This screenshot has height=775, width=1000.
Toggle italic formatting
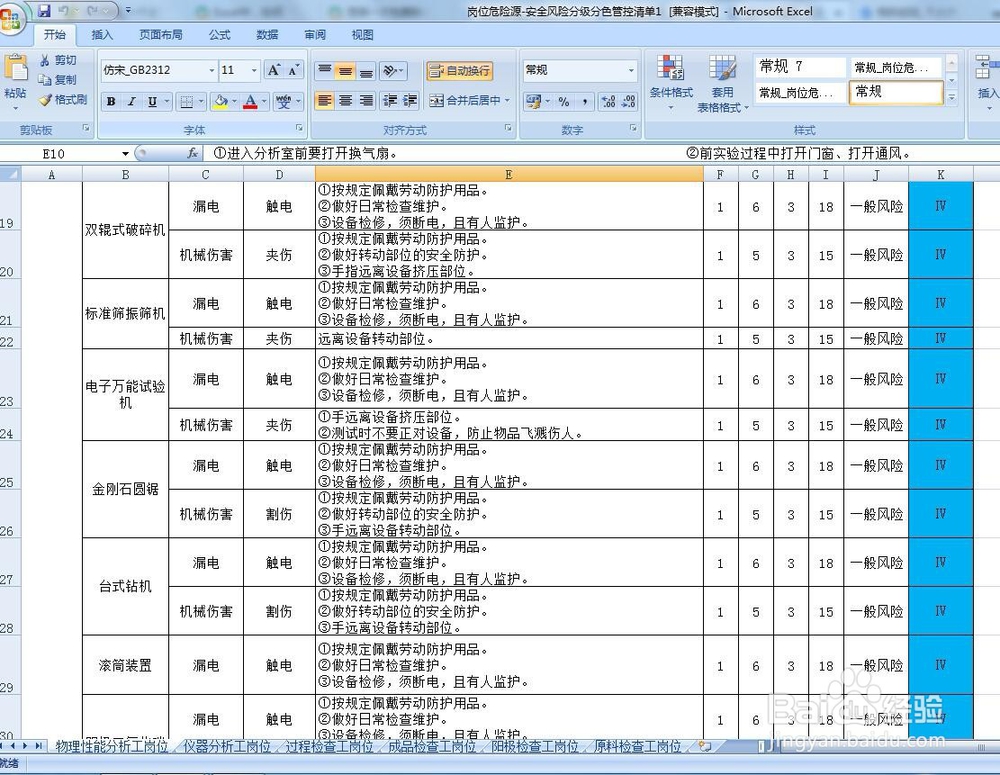pos(131,101)
